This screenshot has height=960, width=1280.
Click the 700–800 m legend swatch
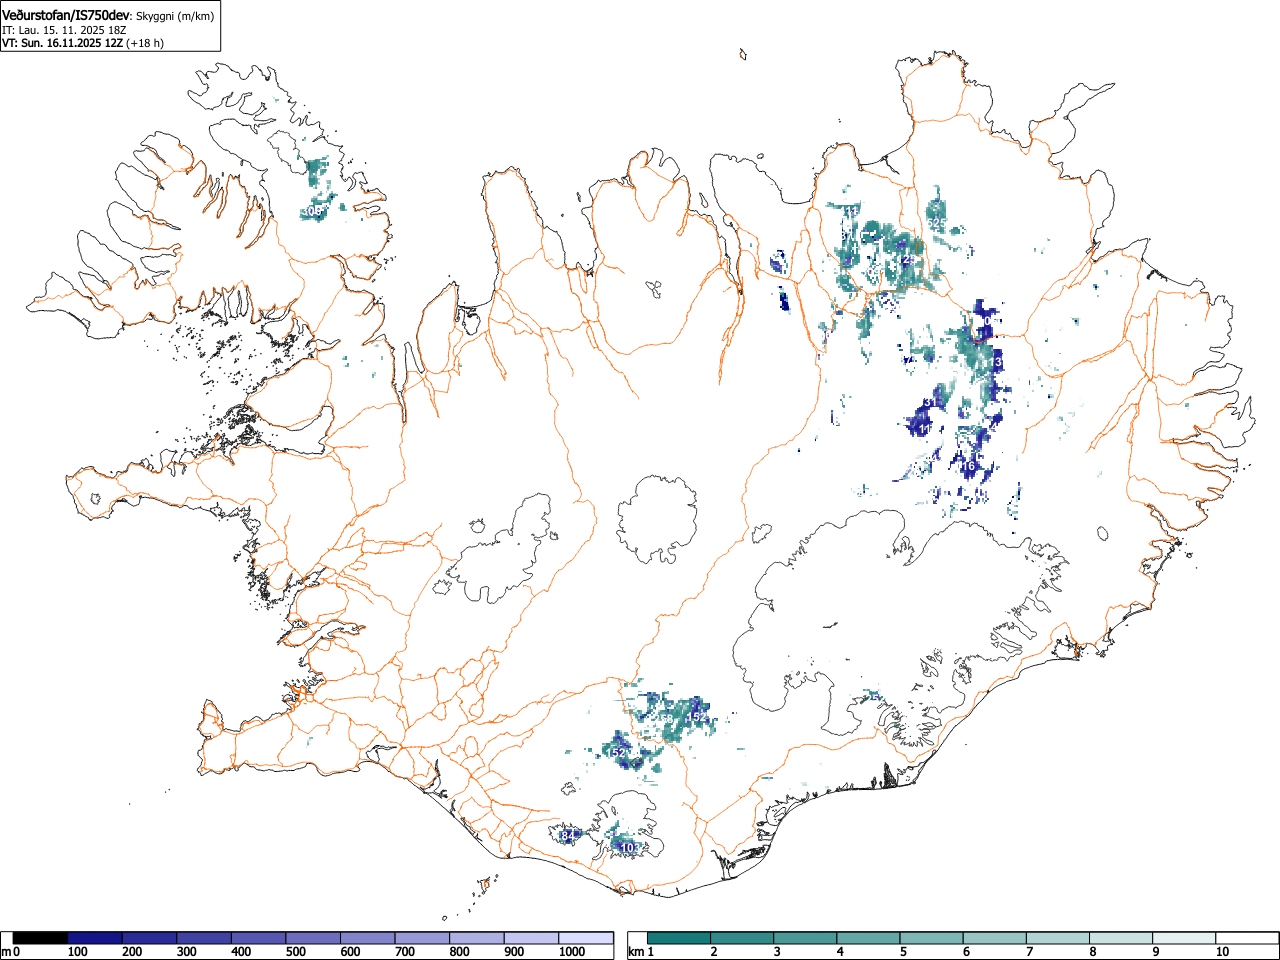pos(422,938)
